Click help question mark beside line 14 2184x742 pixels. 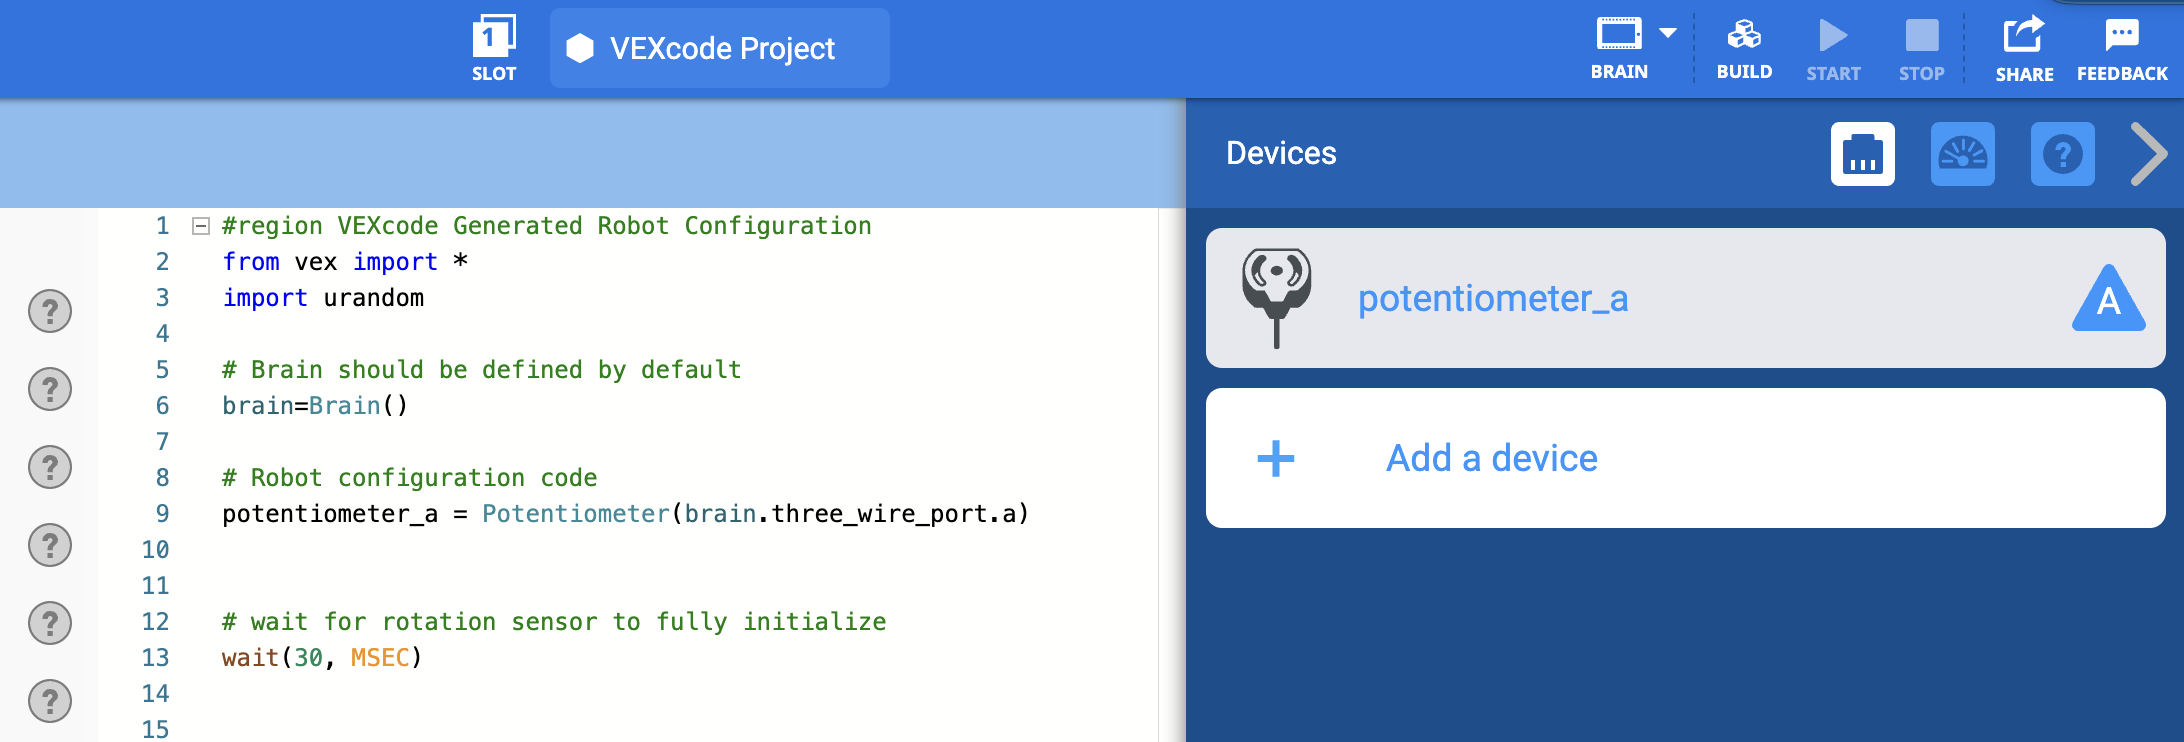(50, 701)
